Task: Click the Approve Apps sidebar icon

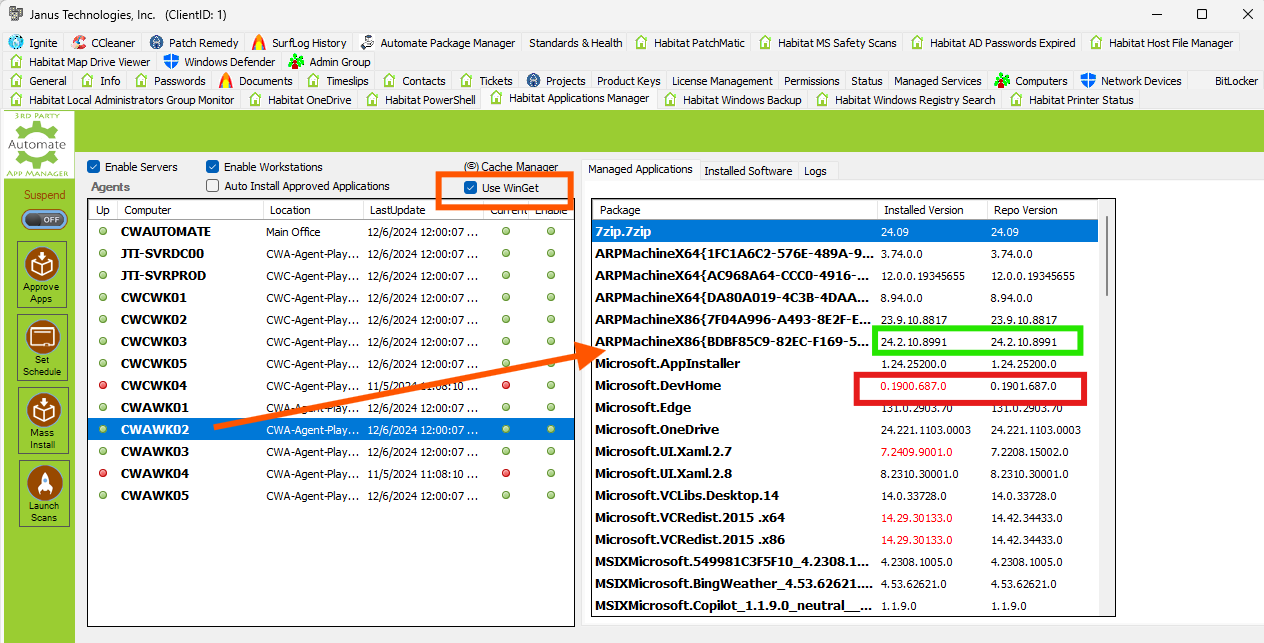Action: (x=42, y=273)
